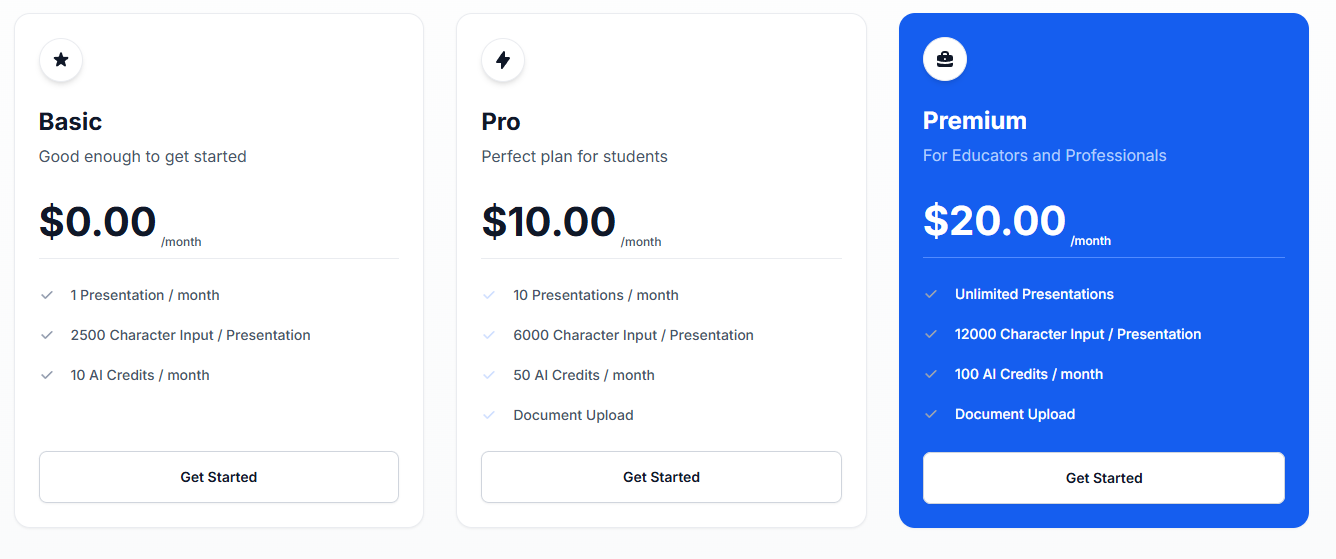The image size is (1336, 559).
Task: Click checkmark beside 10 AI Credits / month
Action: coord(47,375)
